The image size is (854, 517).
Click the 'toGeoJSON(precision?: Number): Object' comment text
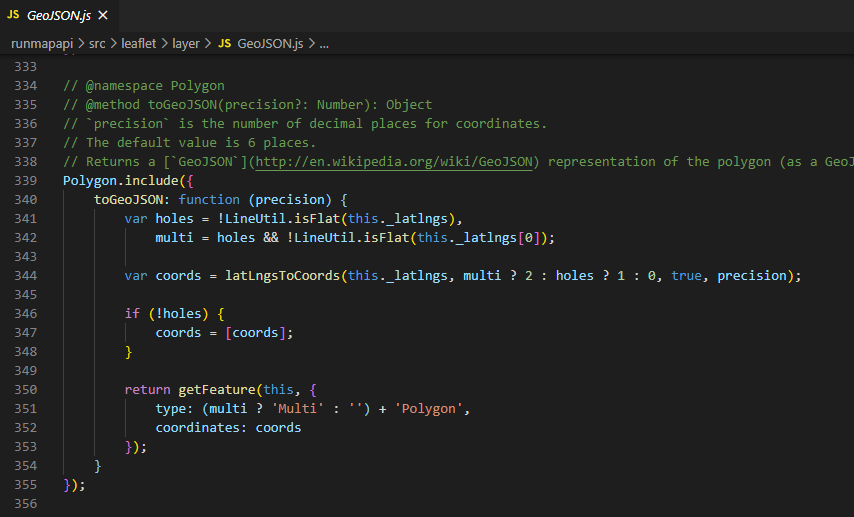point(290,105)
